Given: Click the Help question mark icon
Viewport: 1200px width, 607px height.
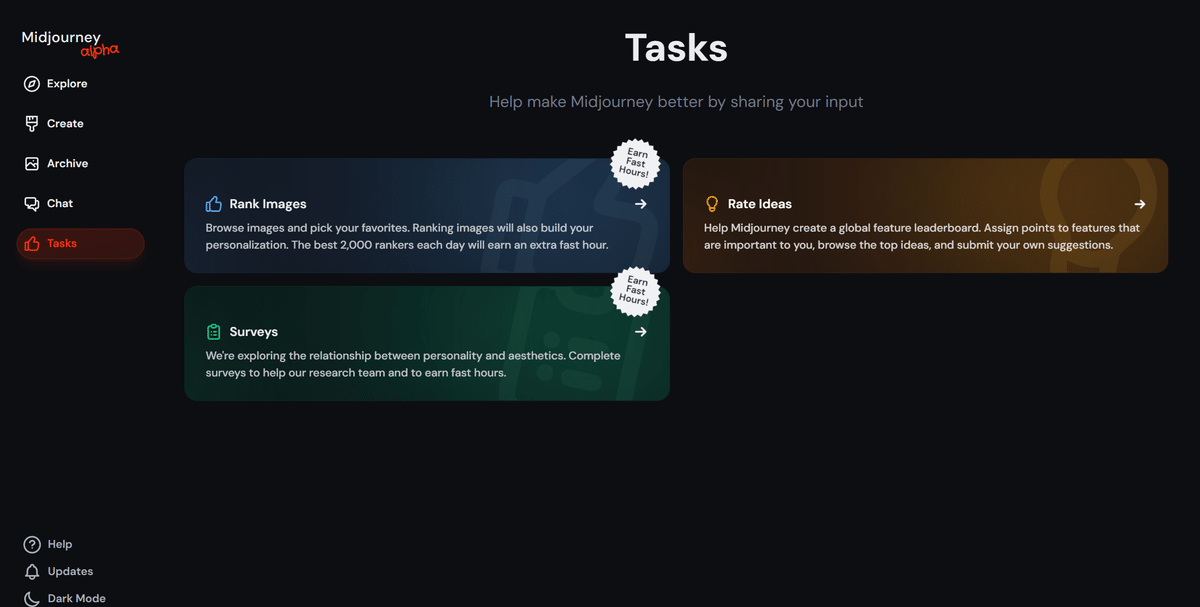Looking at the screenshot, I should click(x=32, y=545).
